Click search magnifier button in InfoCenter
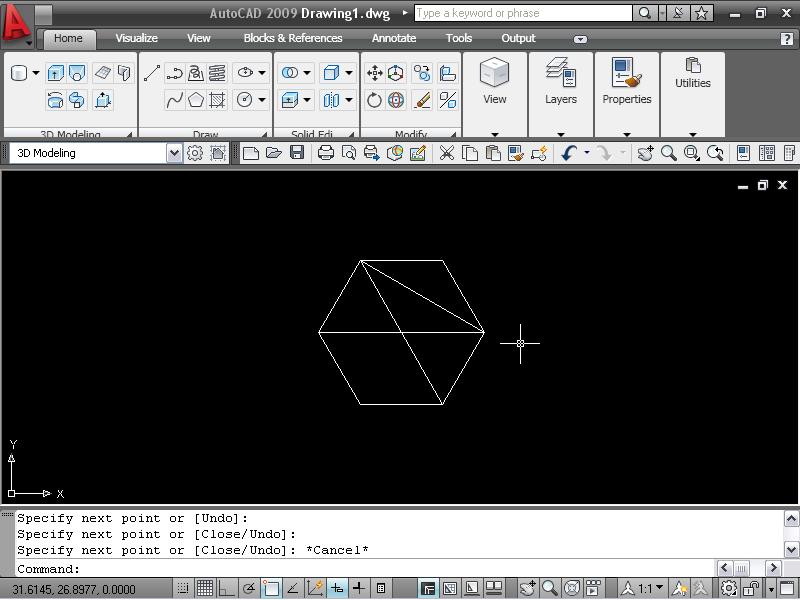The width and height of the screenshot is (800, 600). [x=645, y=13]
